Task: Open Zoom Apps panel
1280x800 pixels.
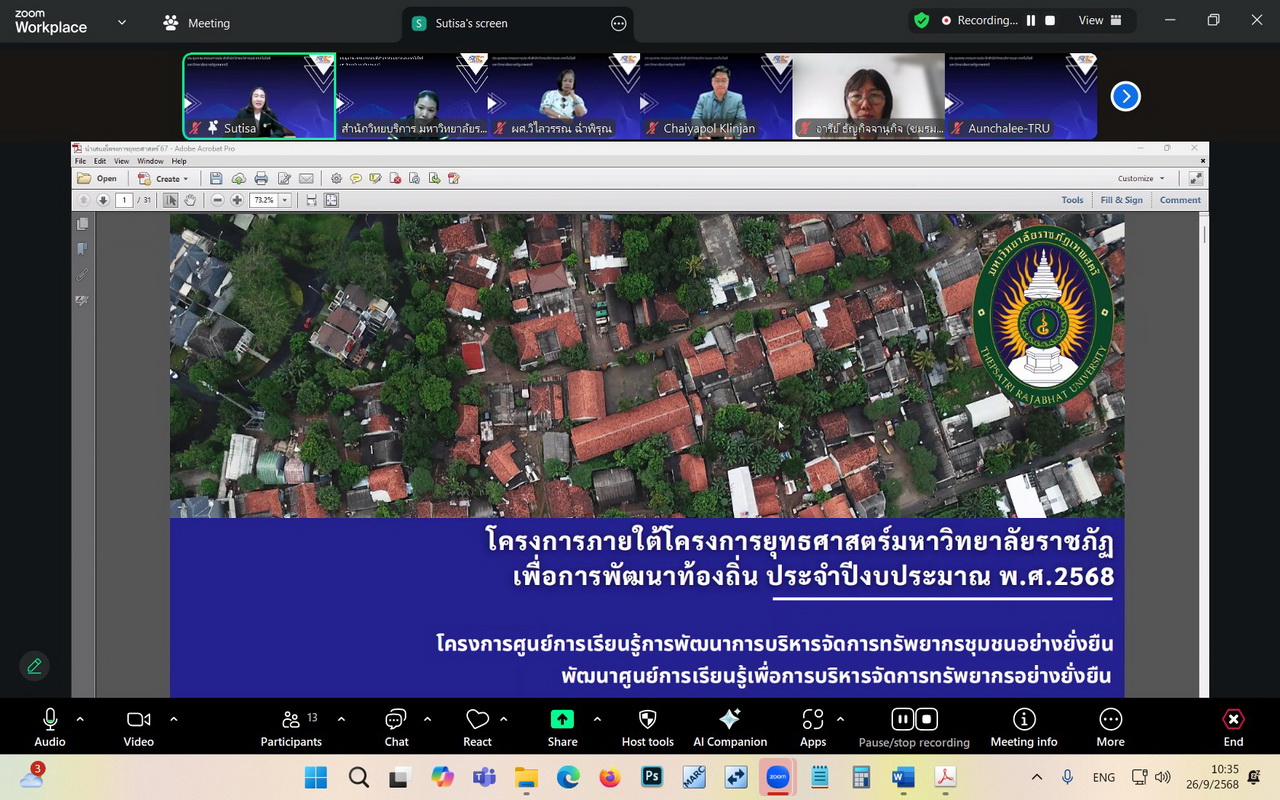Action: (812, 727)
